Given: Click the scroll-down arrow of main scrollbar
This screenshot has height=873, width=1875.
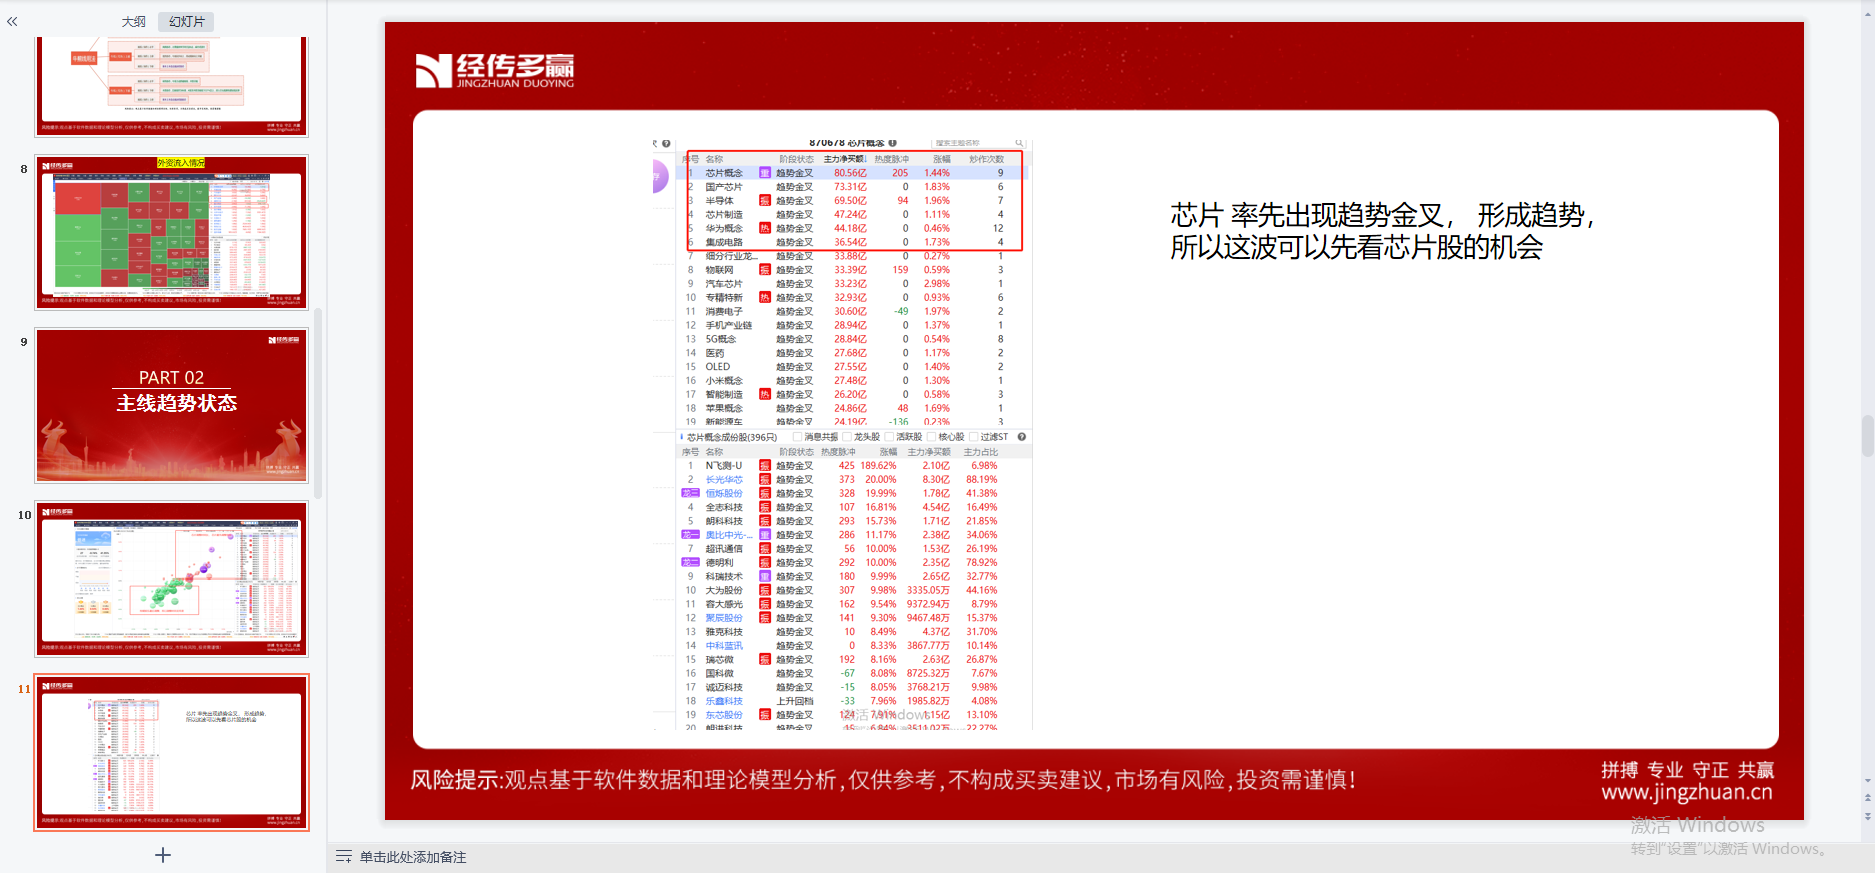Looking at the screenshot, I should (x=1867, y=780).
